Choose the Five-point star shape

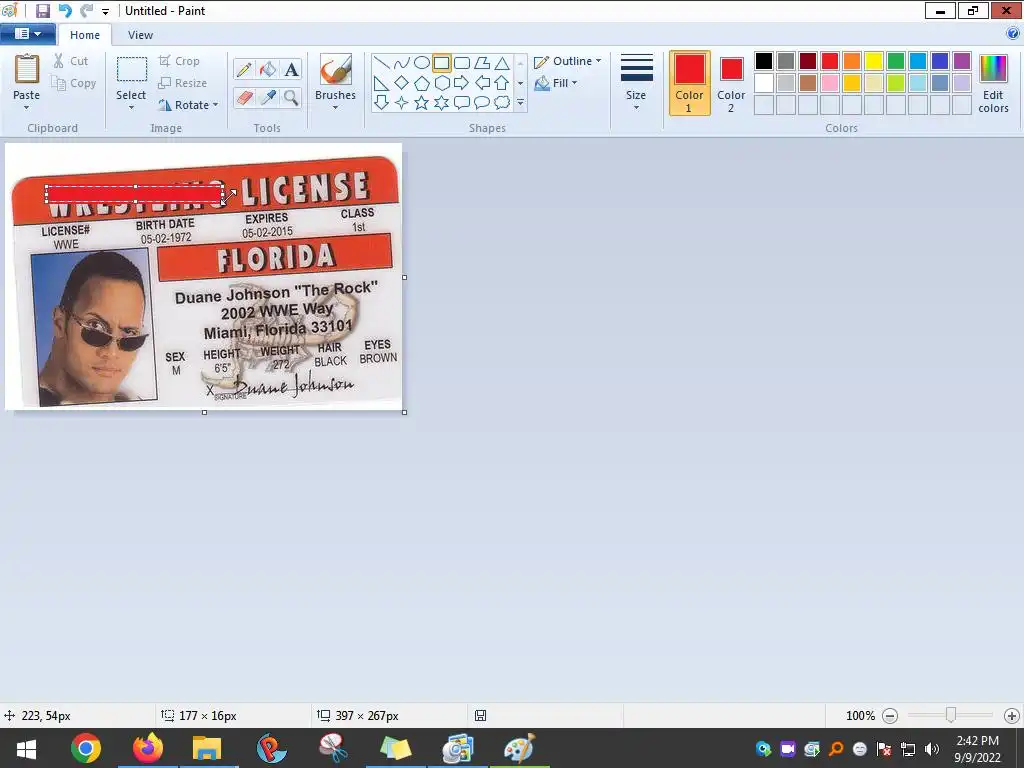422,103
